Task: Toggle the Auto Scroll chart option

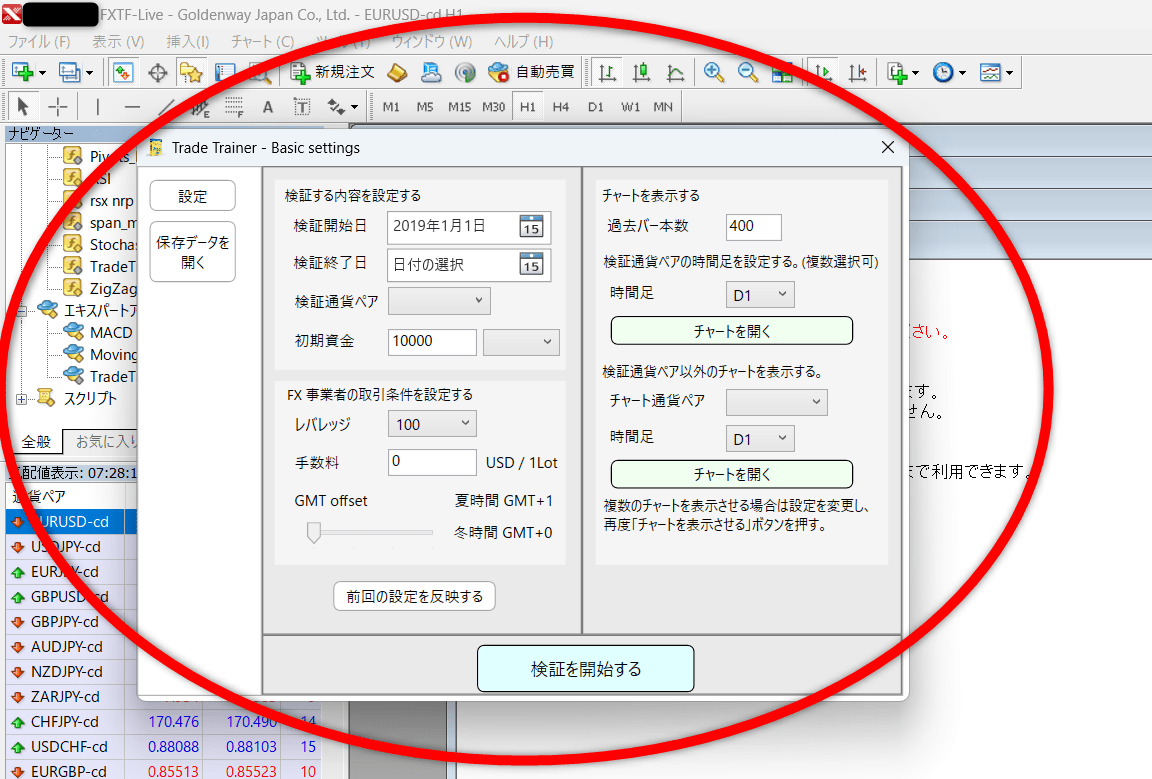Action: pyautogui.click(x=822, y=72)
